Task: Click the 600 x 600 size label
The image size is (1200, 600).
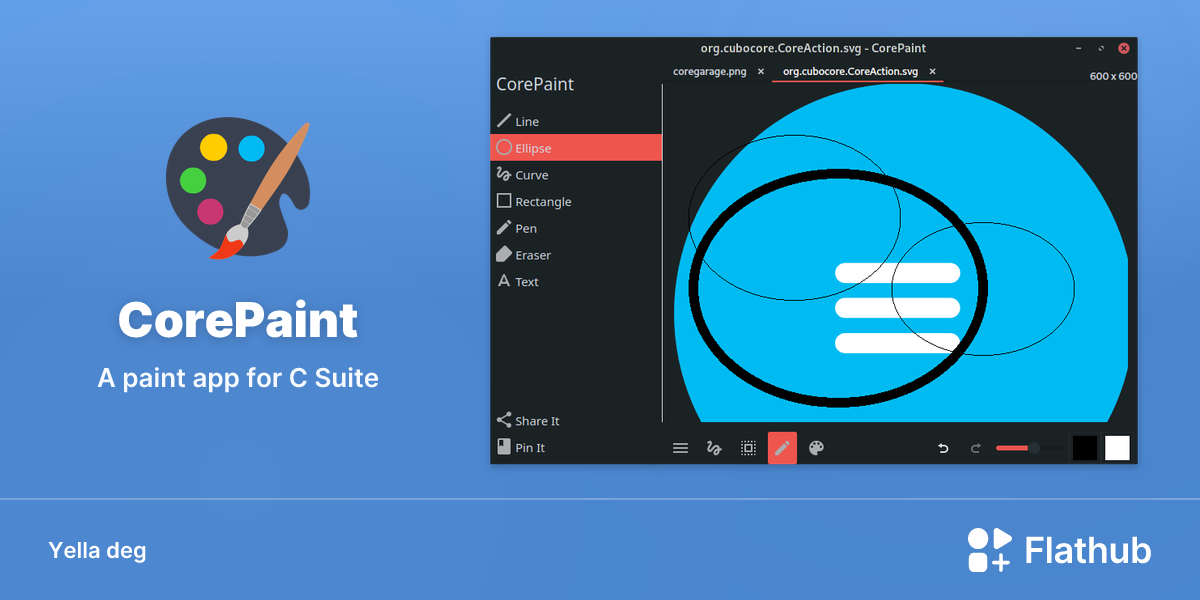Action: point(1113,76)
